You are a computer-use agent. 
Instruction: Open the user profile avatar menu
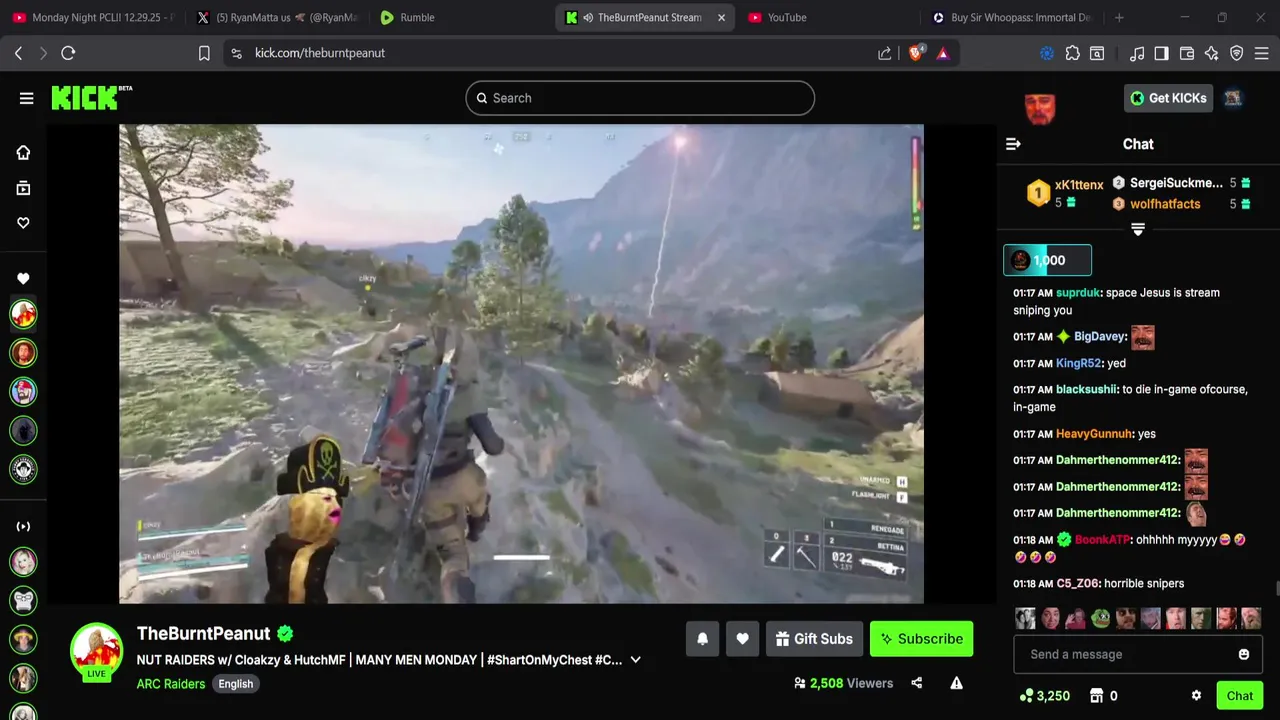coord(1233,98)
